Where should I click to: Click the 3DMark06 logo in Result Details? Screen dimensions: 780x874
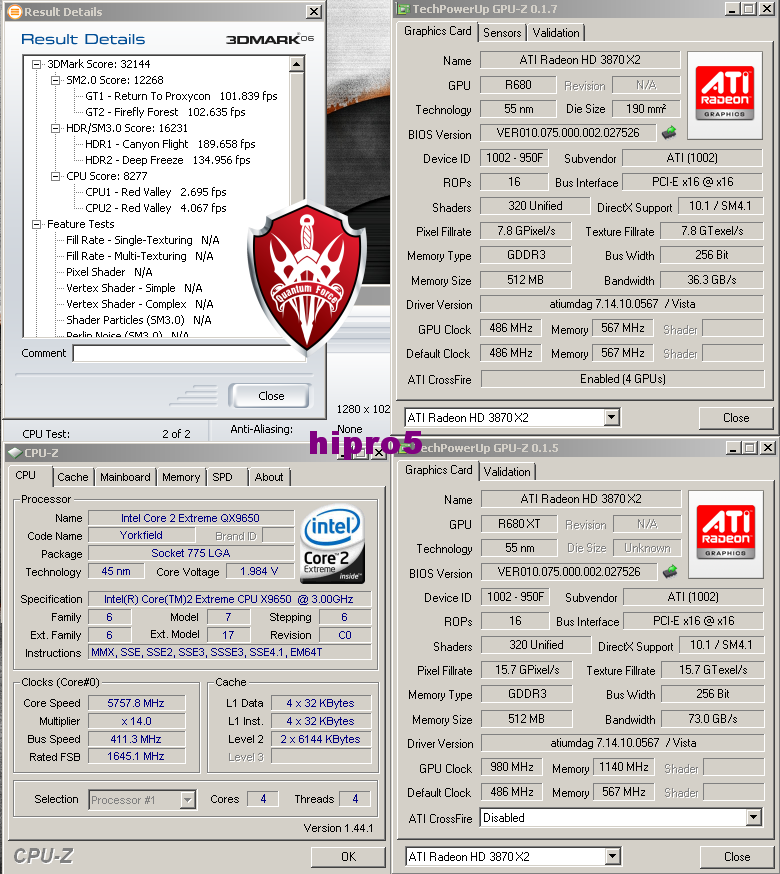point(270,39)
